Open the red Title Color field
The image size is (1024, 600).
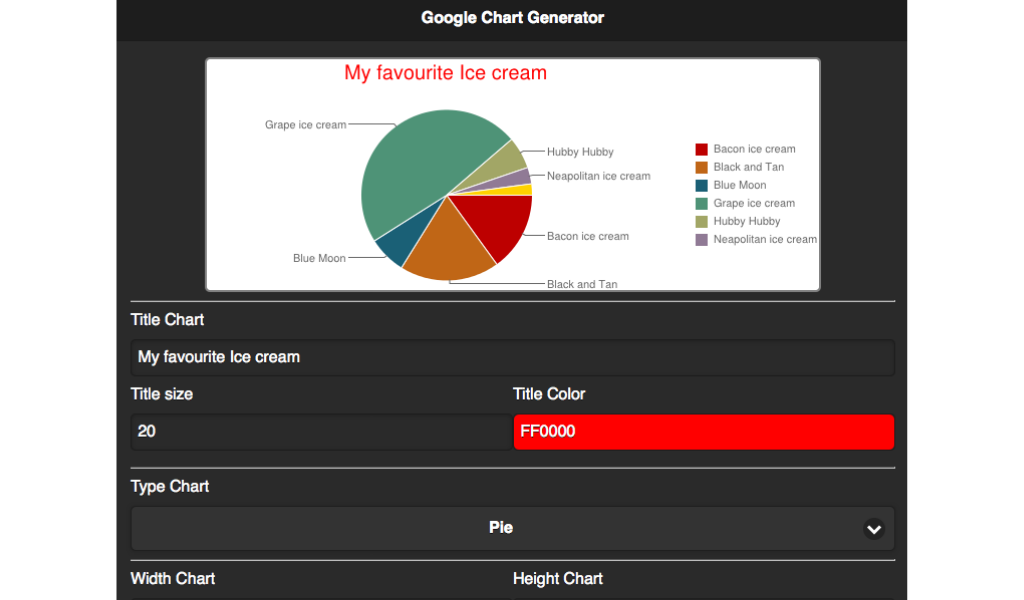[x=703, y=432]
